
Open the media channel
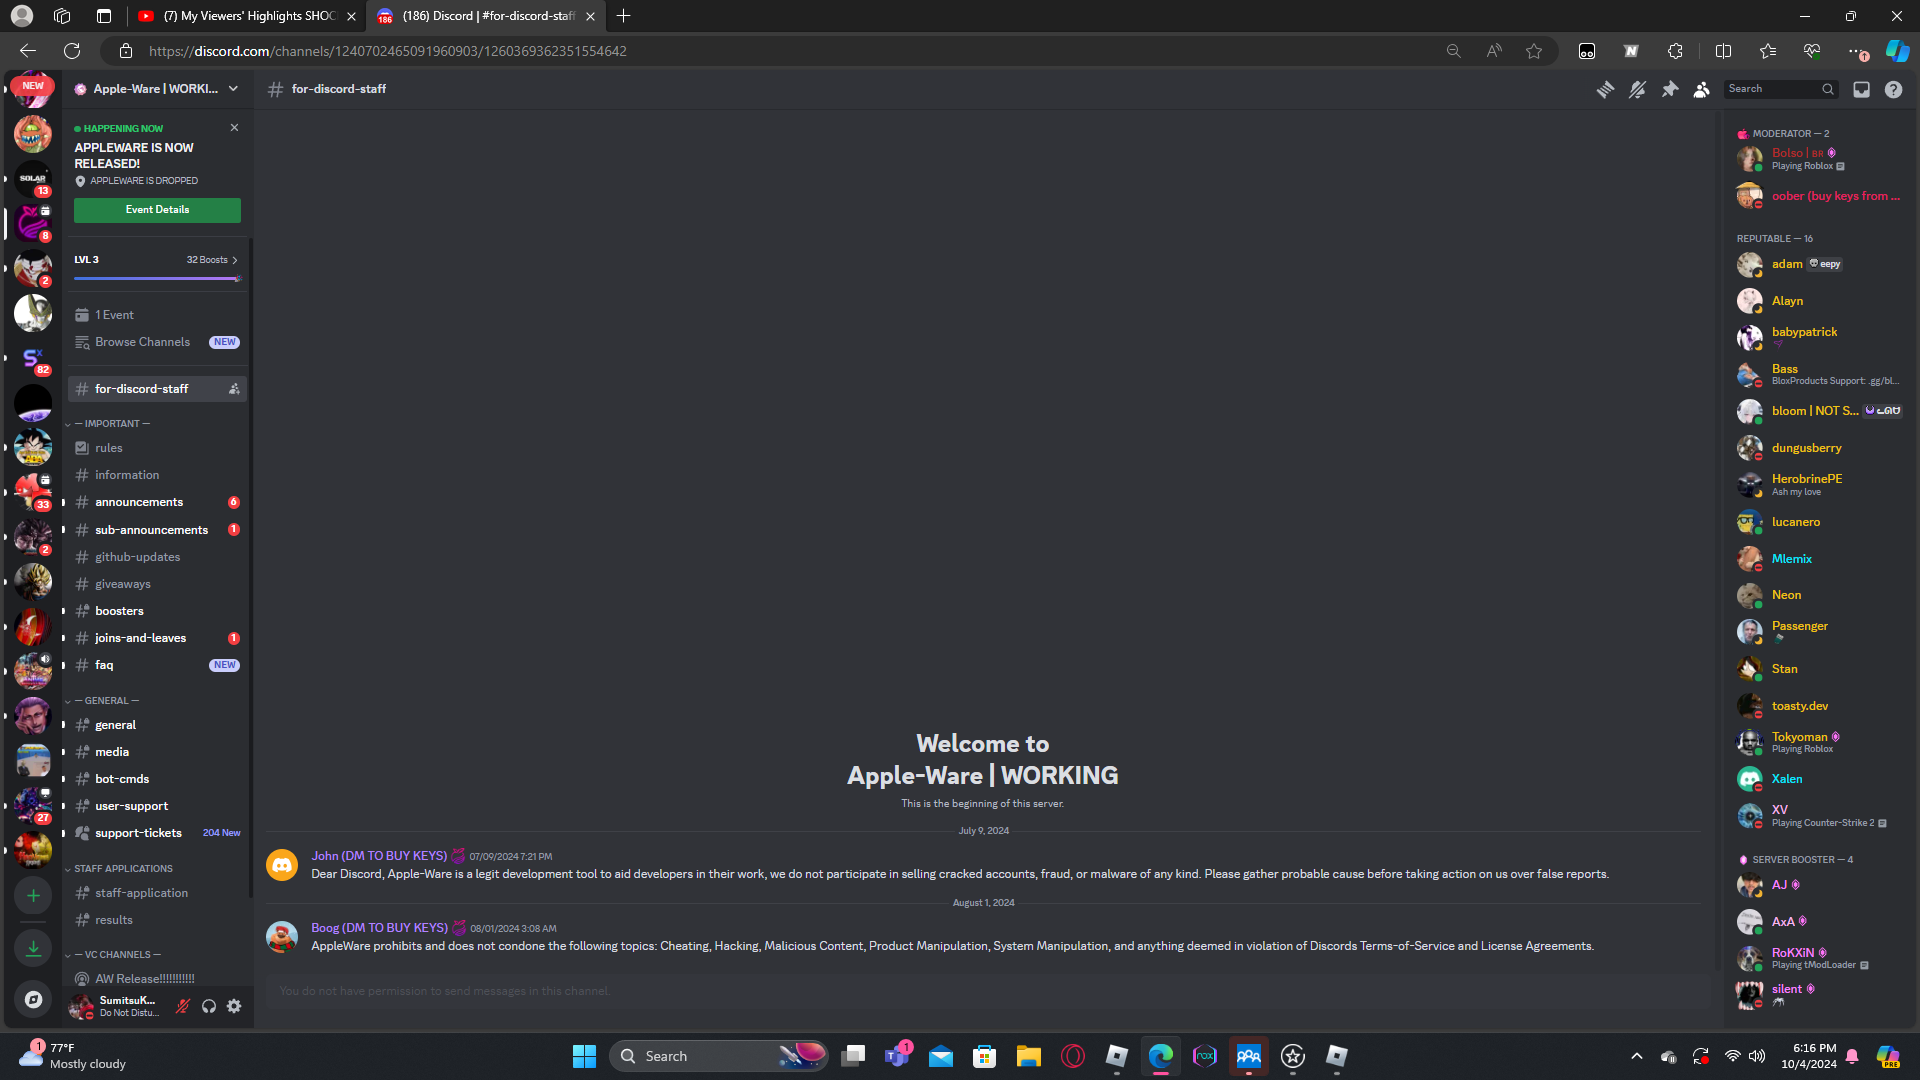click(x=157, y=752)
